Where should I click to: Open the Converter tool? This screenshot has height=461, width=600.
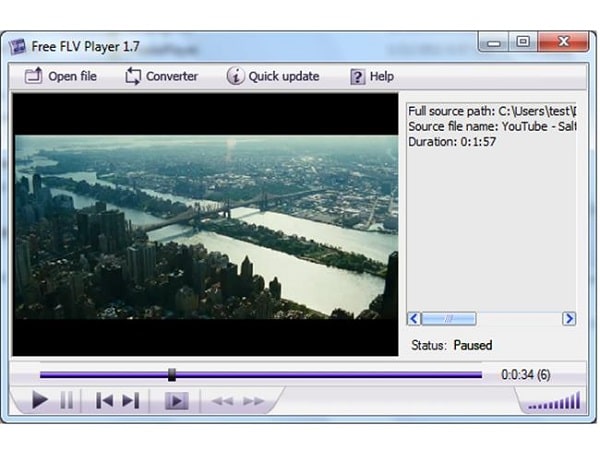point(161,76)
